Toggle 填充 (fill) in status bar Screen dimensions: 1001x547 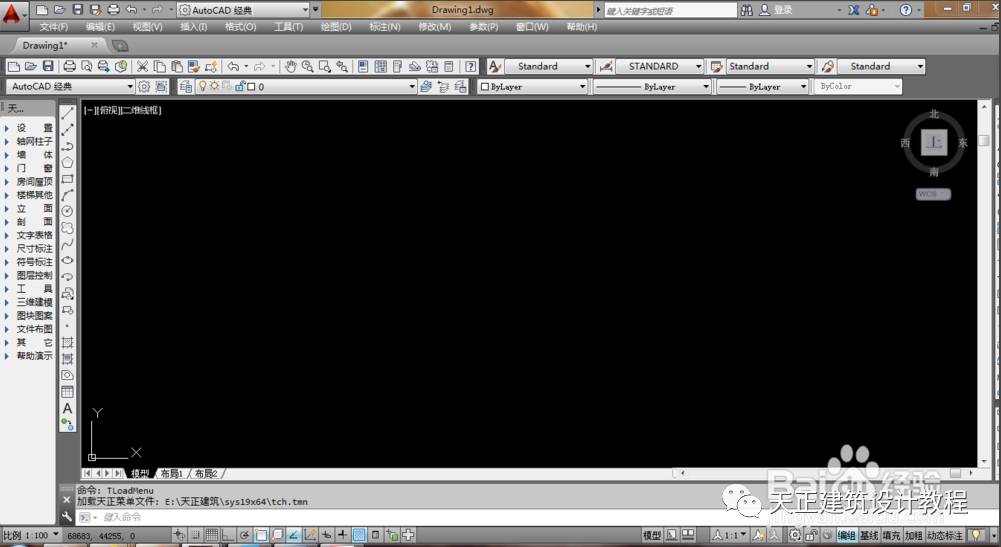point(891,536)
